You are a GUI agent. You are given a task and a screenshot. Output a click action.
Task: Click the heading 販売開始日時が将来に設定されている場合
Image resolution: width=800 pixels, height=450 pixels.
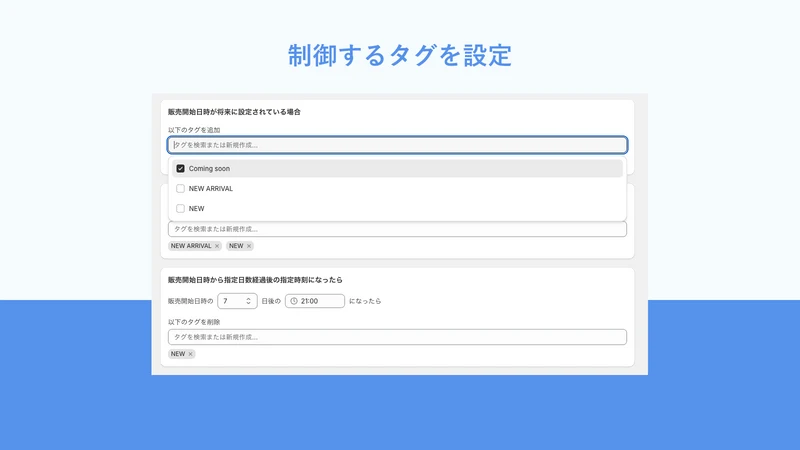click(x=234, y=112)
